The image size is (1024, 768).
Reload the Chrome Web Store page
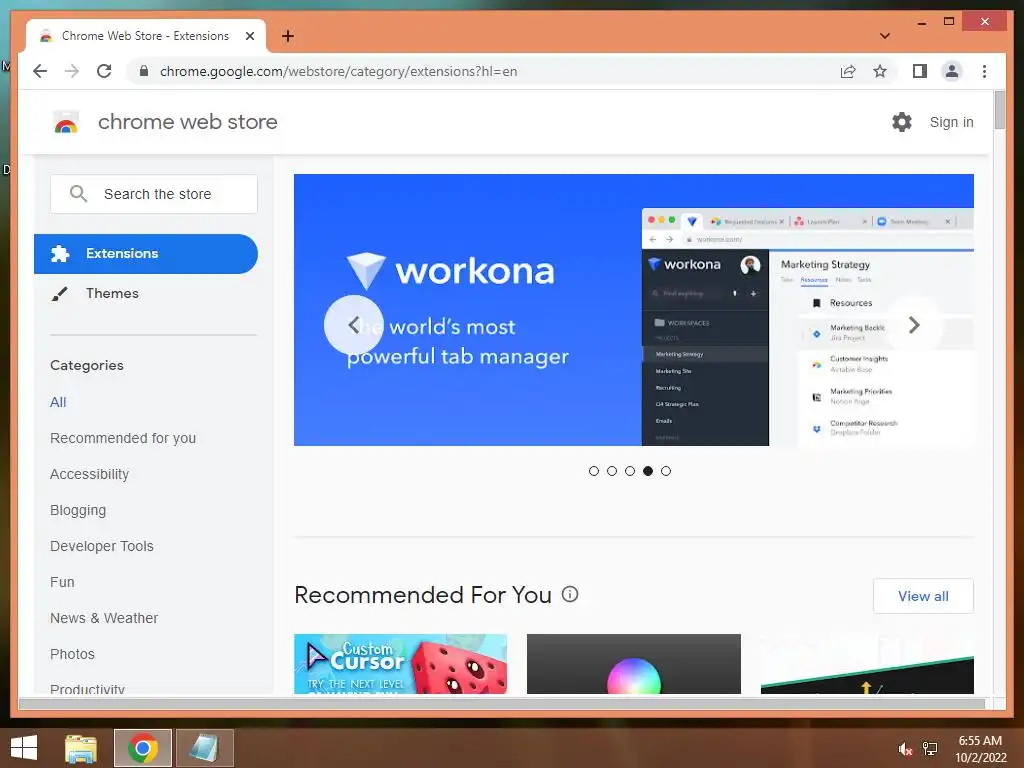click(104, 71)
